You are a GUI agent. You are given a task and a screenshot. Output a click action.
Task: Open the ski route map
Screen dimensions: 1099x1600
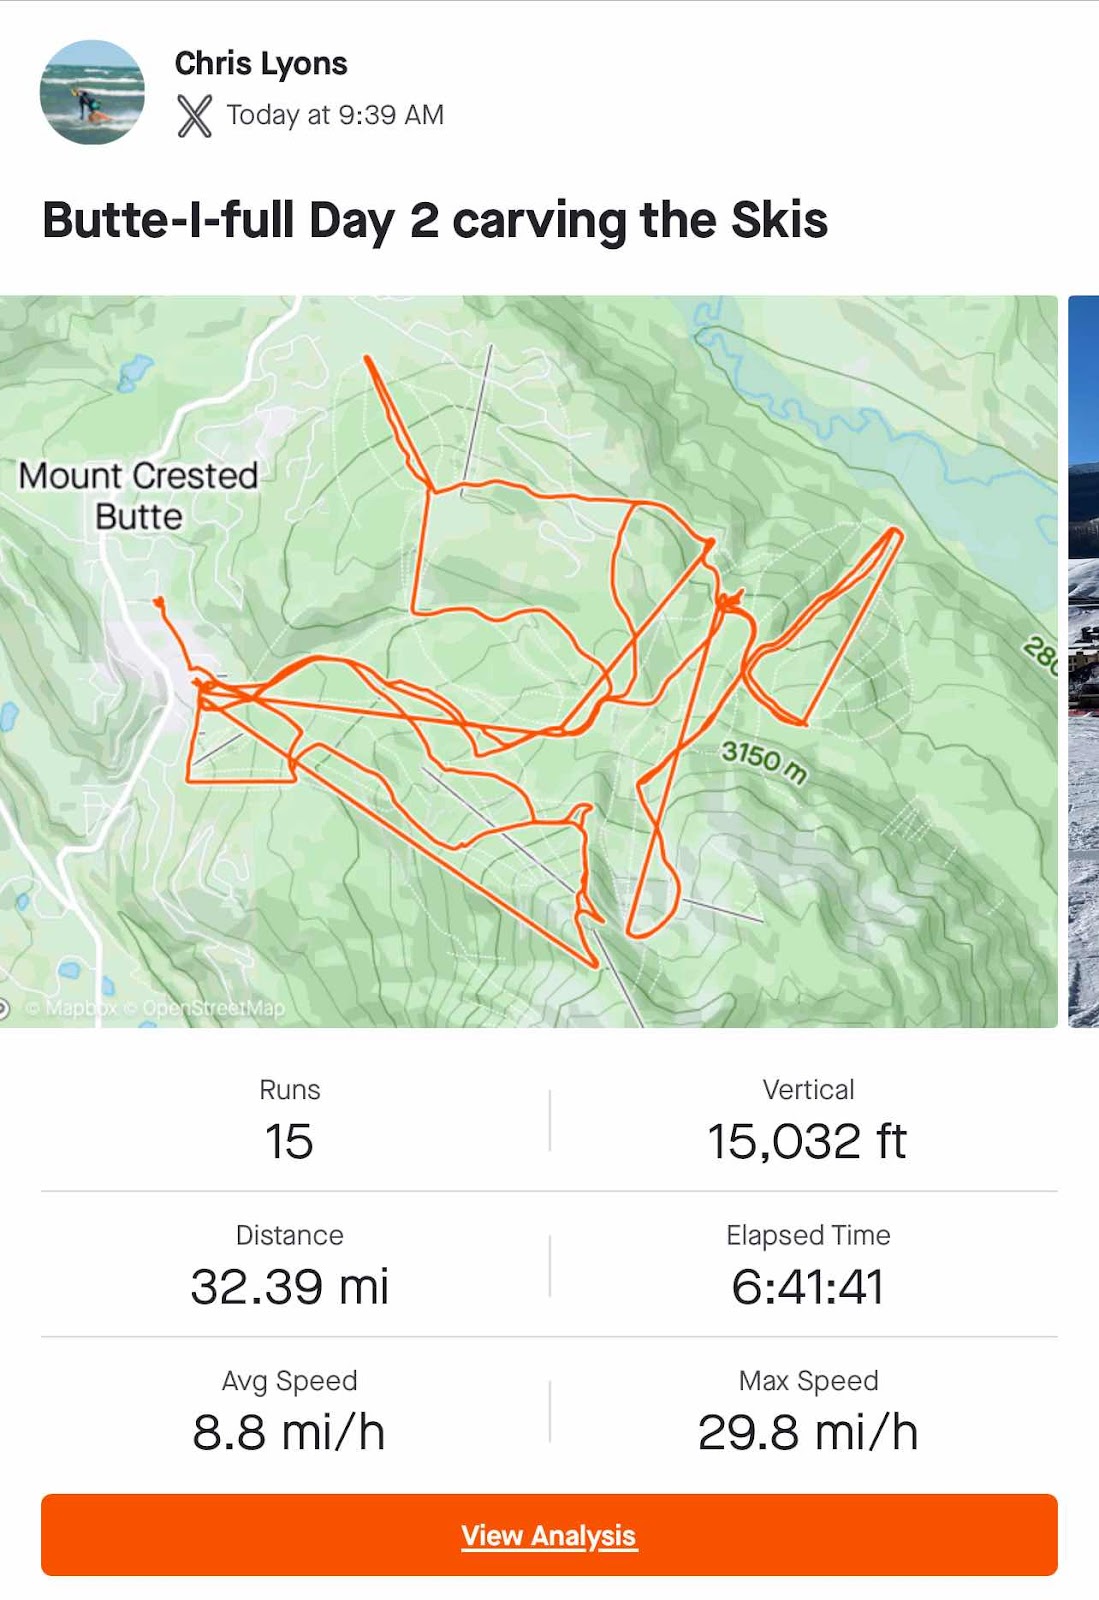pyautogui.click(x=528, y=661)
